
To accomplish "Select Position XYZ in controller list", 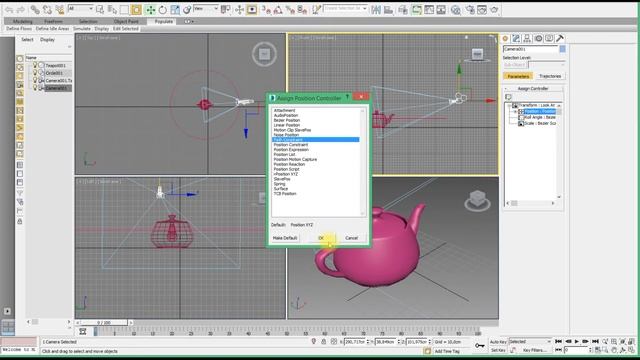I will pyautogui.click(x=286, y=174).
